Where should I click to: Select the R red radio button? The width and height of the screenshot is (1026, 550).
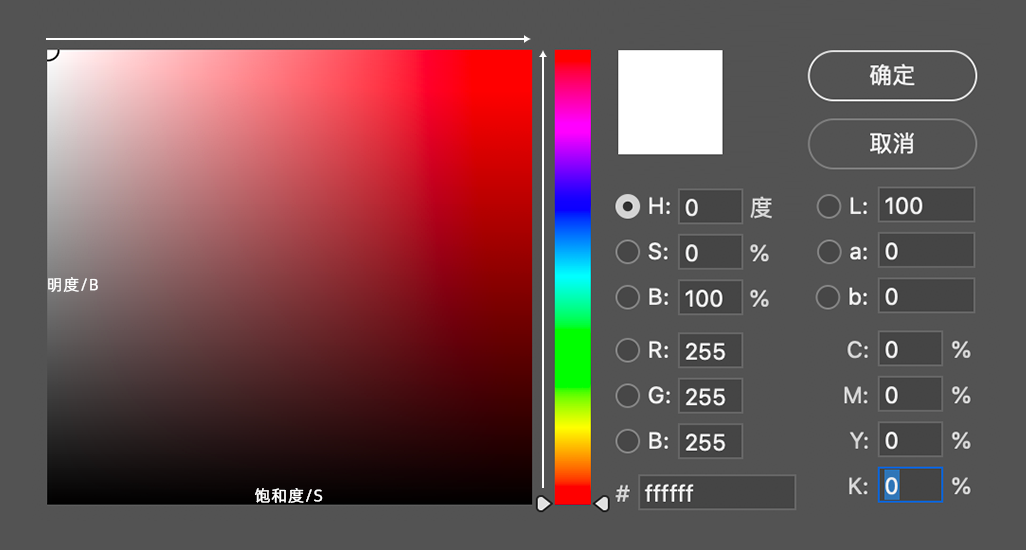tap(627, 350)
